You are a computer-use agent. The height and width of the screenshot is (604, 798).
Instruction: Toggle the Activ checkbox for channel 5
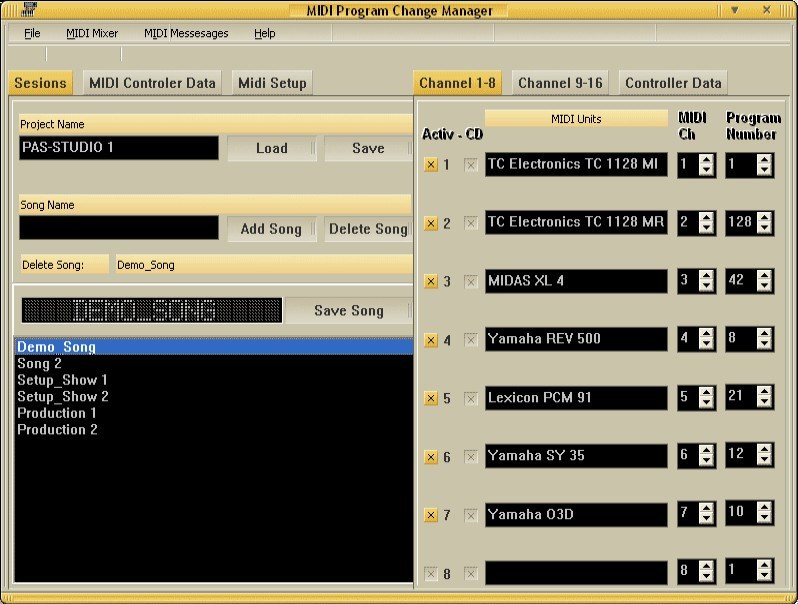[x=431, y=398]
